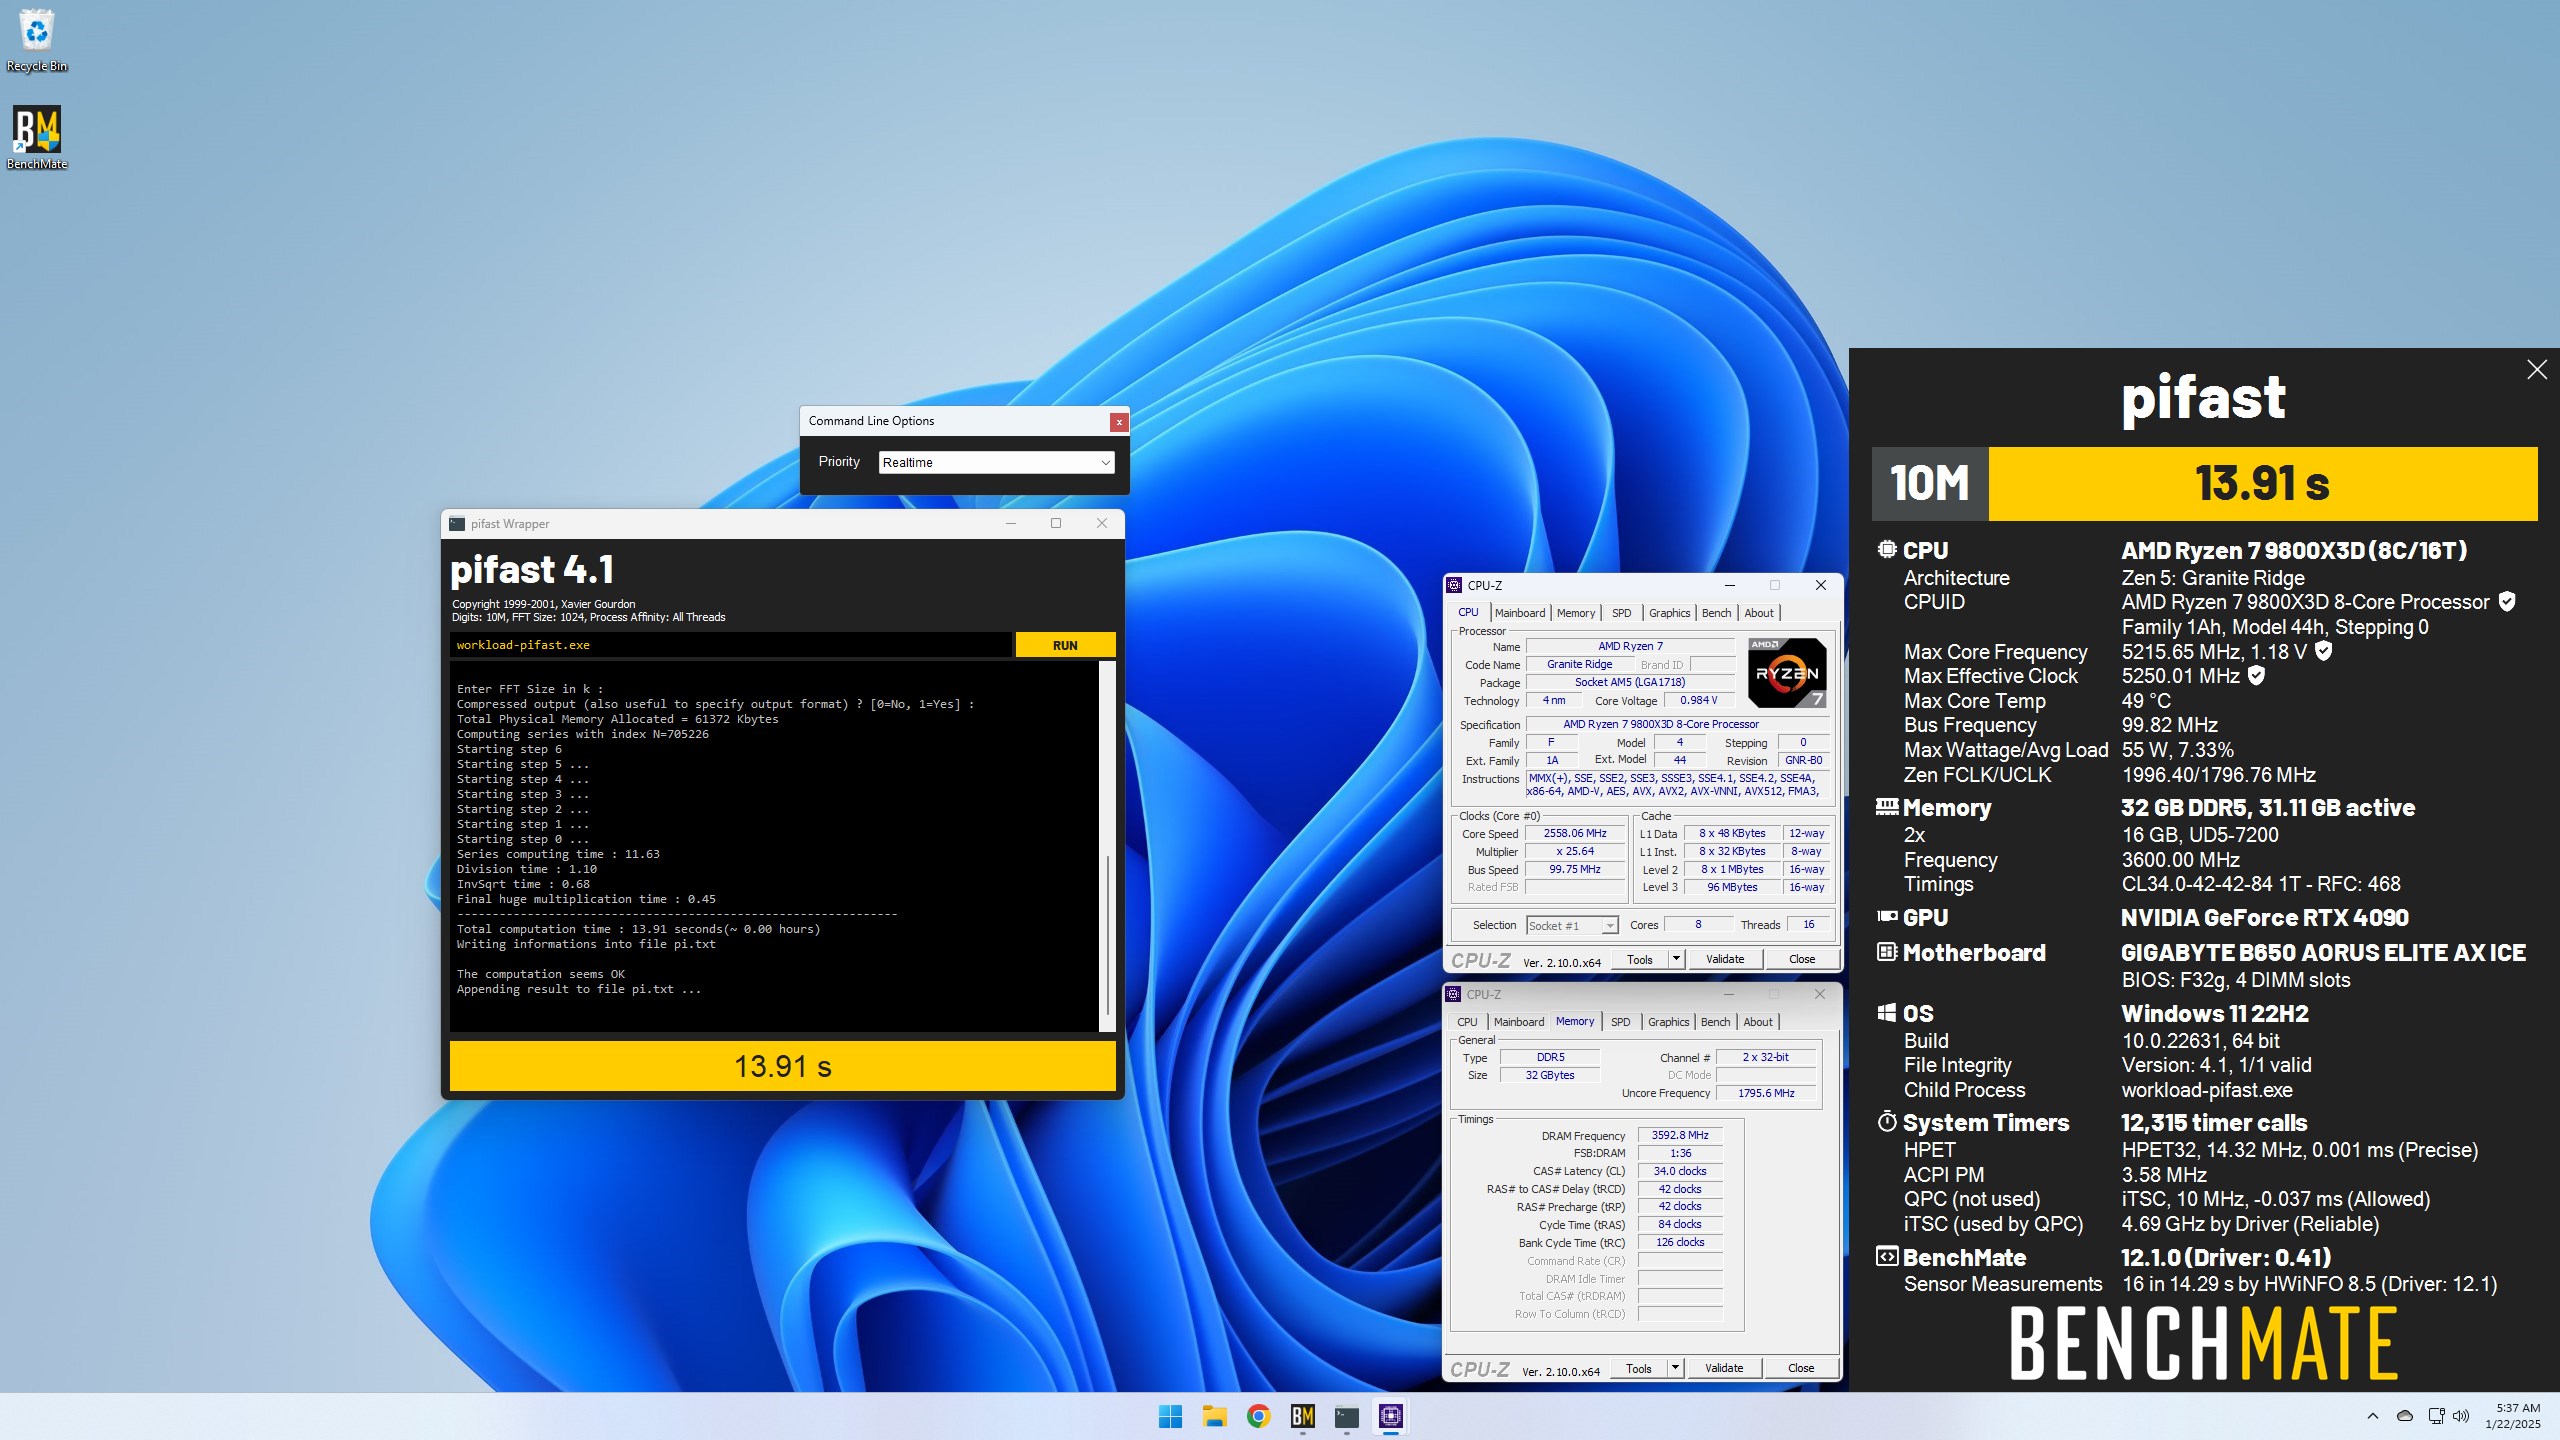Image resolution: width=2560 pixels, height=1440 pixels.
Task: Open Mainboard tab in lower CPU-Z
Action: 1519,1022
